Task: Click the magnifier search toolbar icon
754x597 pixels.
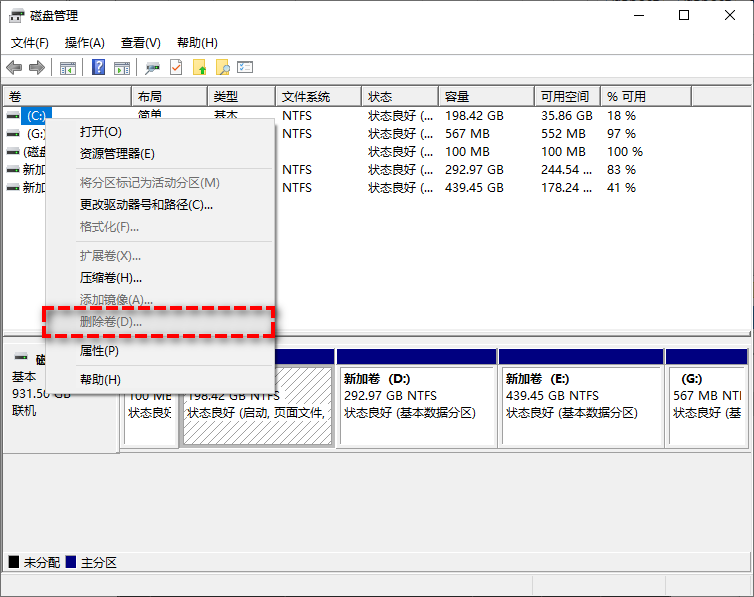Action: tap(223, 68)
